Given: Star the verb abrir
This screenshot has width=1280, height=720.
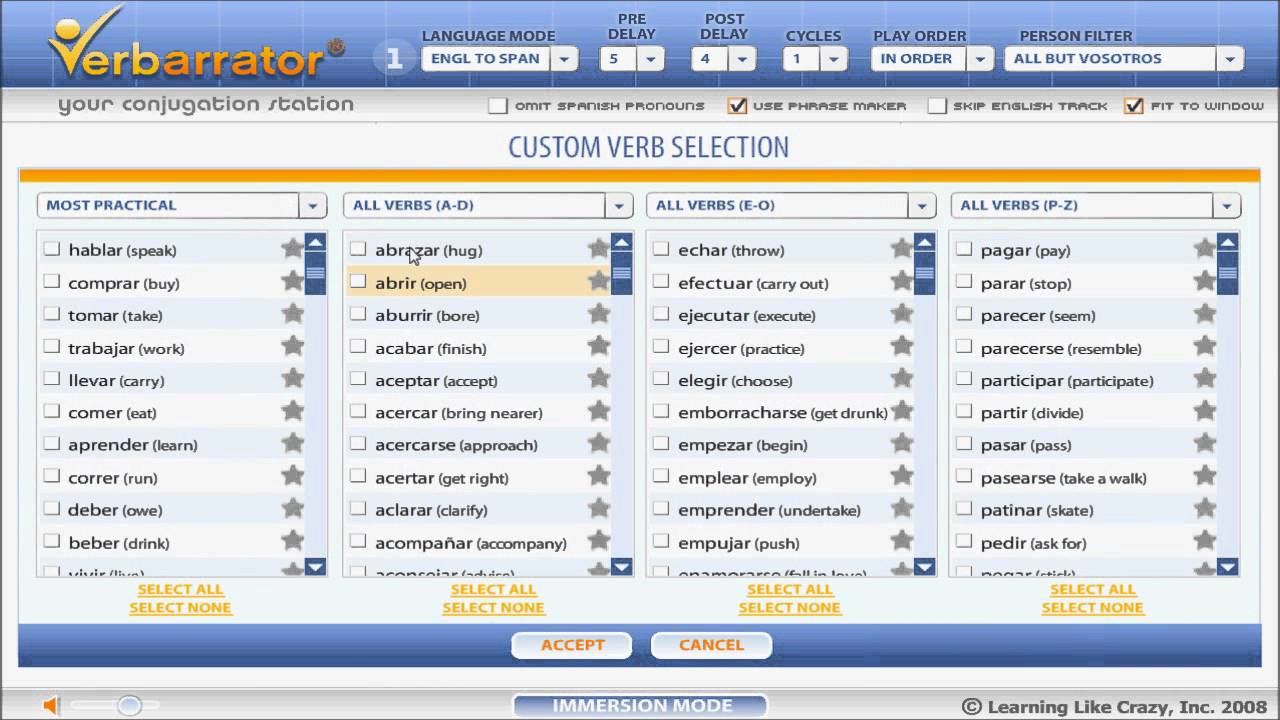Looking at the screenshot, I should (598, 282).
